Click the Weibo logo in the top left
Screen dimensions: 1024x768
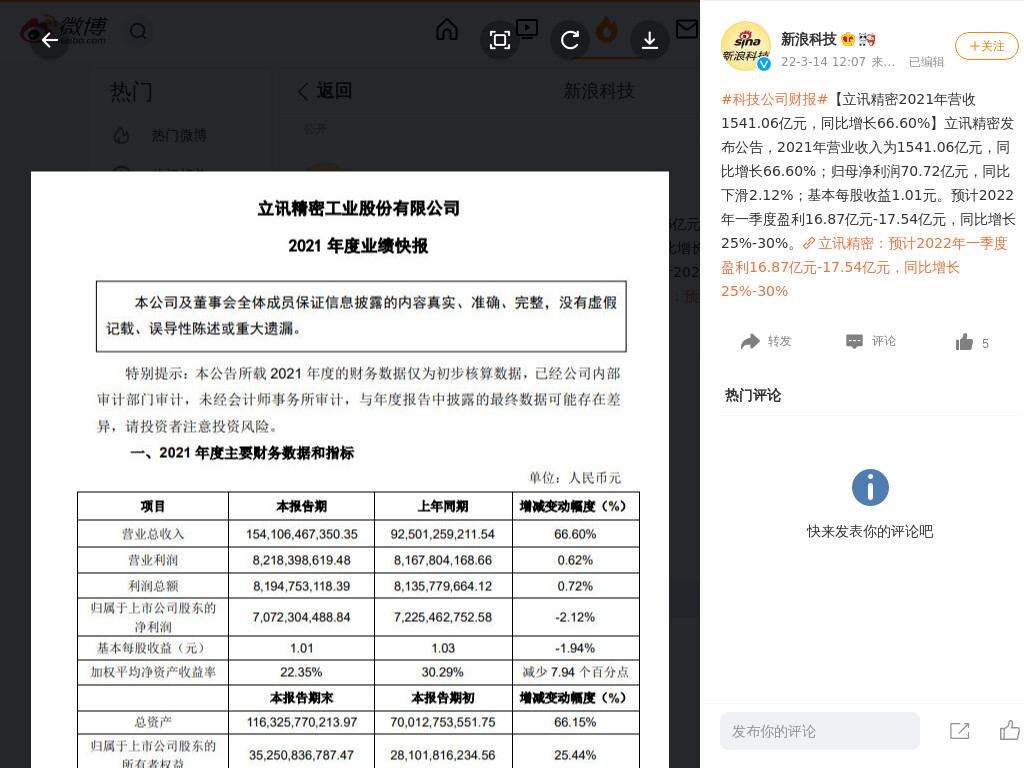63,31
